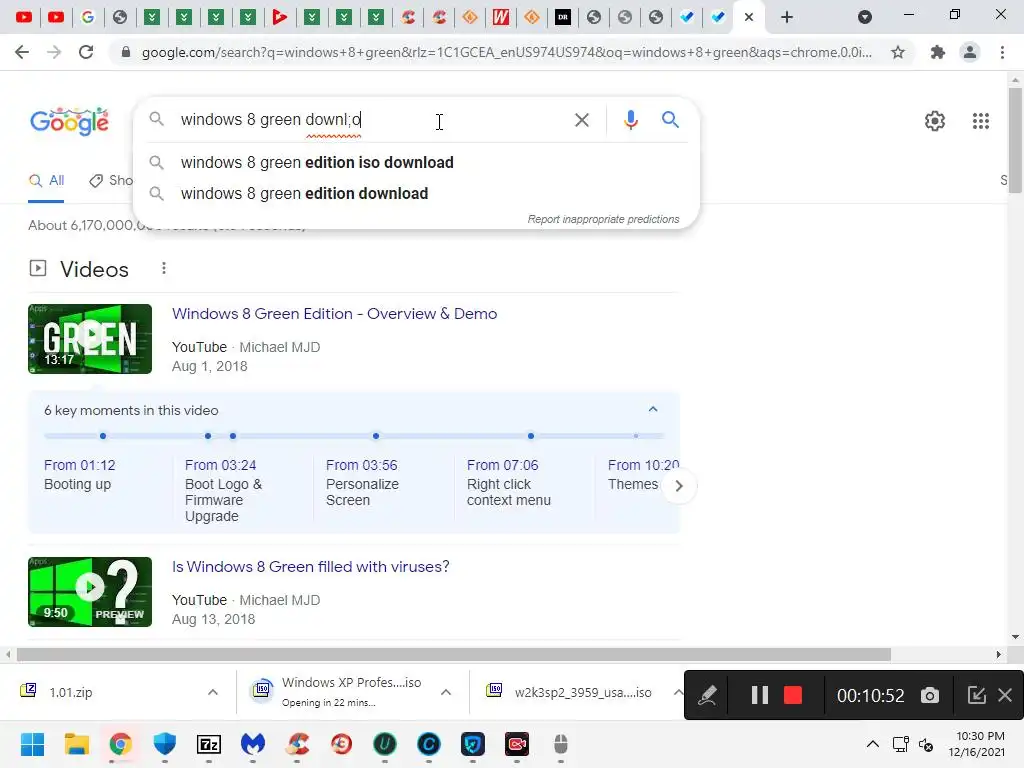Go to Google homepage via logo
Screen dimensions: 1024x768
point(69,121)
